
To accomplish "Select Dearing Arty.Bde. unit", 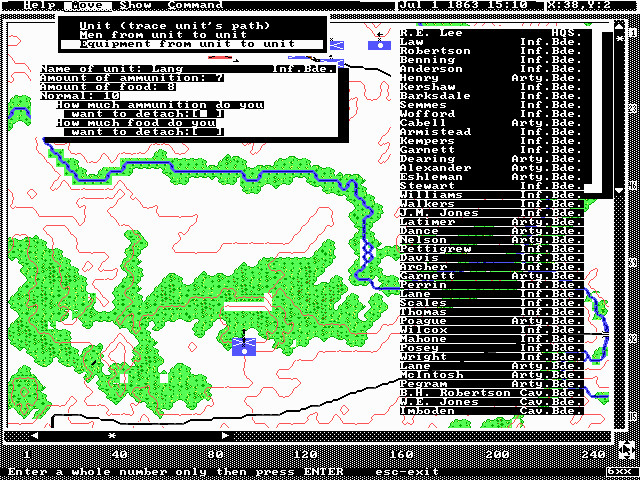I will click(491, 158).
